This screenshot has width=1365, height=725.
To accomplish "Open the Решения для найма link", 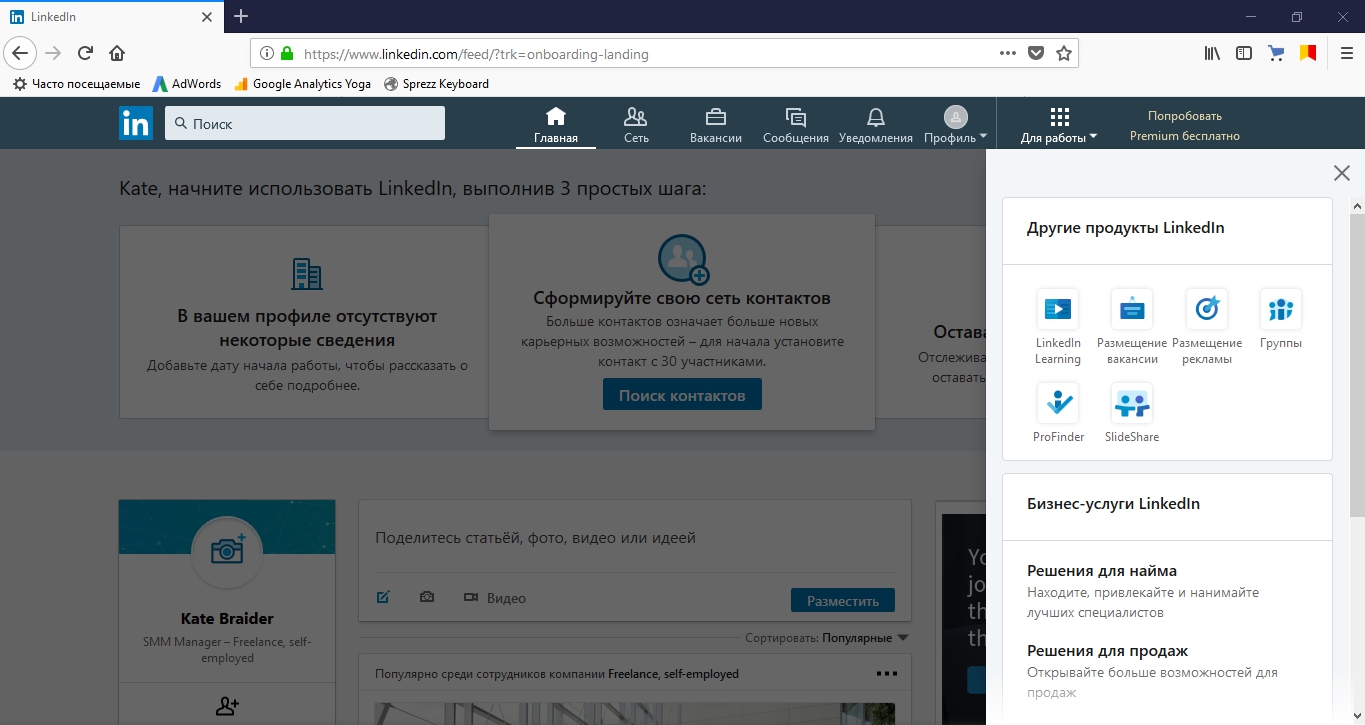I will pos(1102,571).
